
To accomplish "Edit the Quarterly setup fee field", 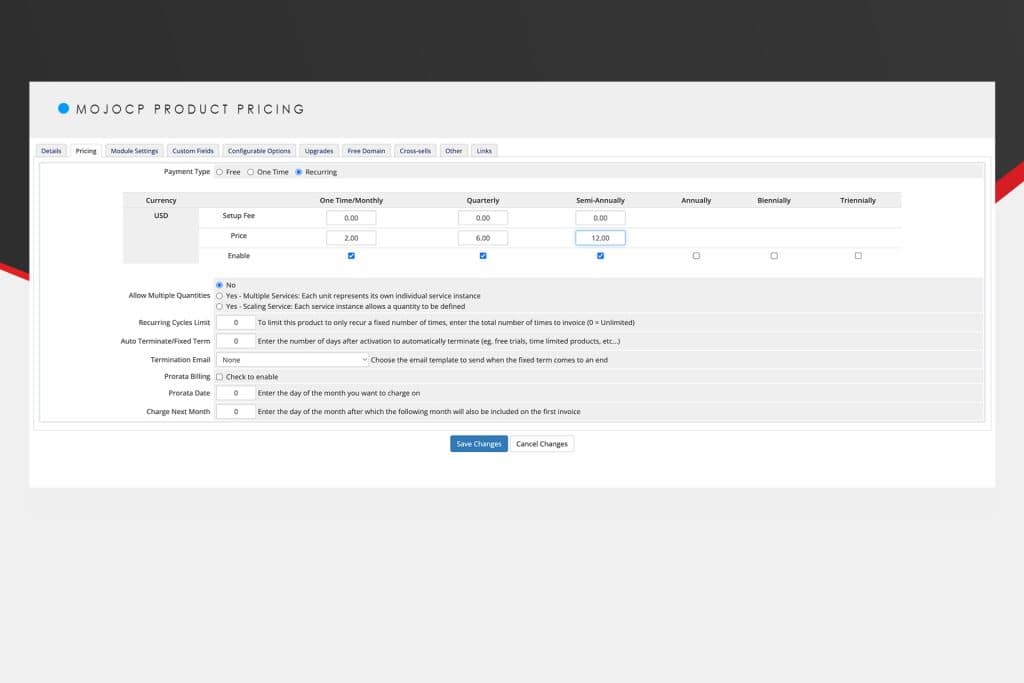I will 483,218.
